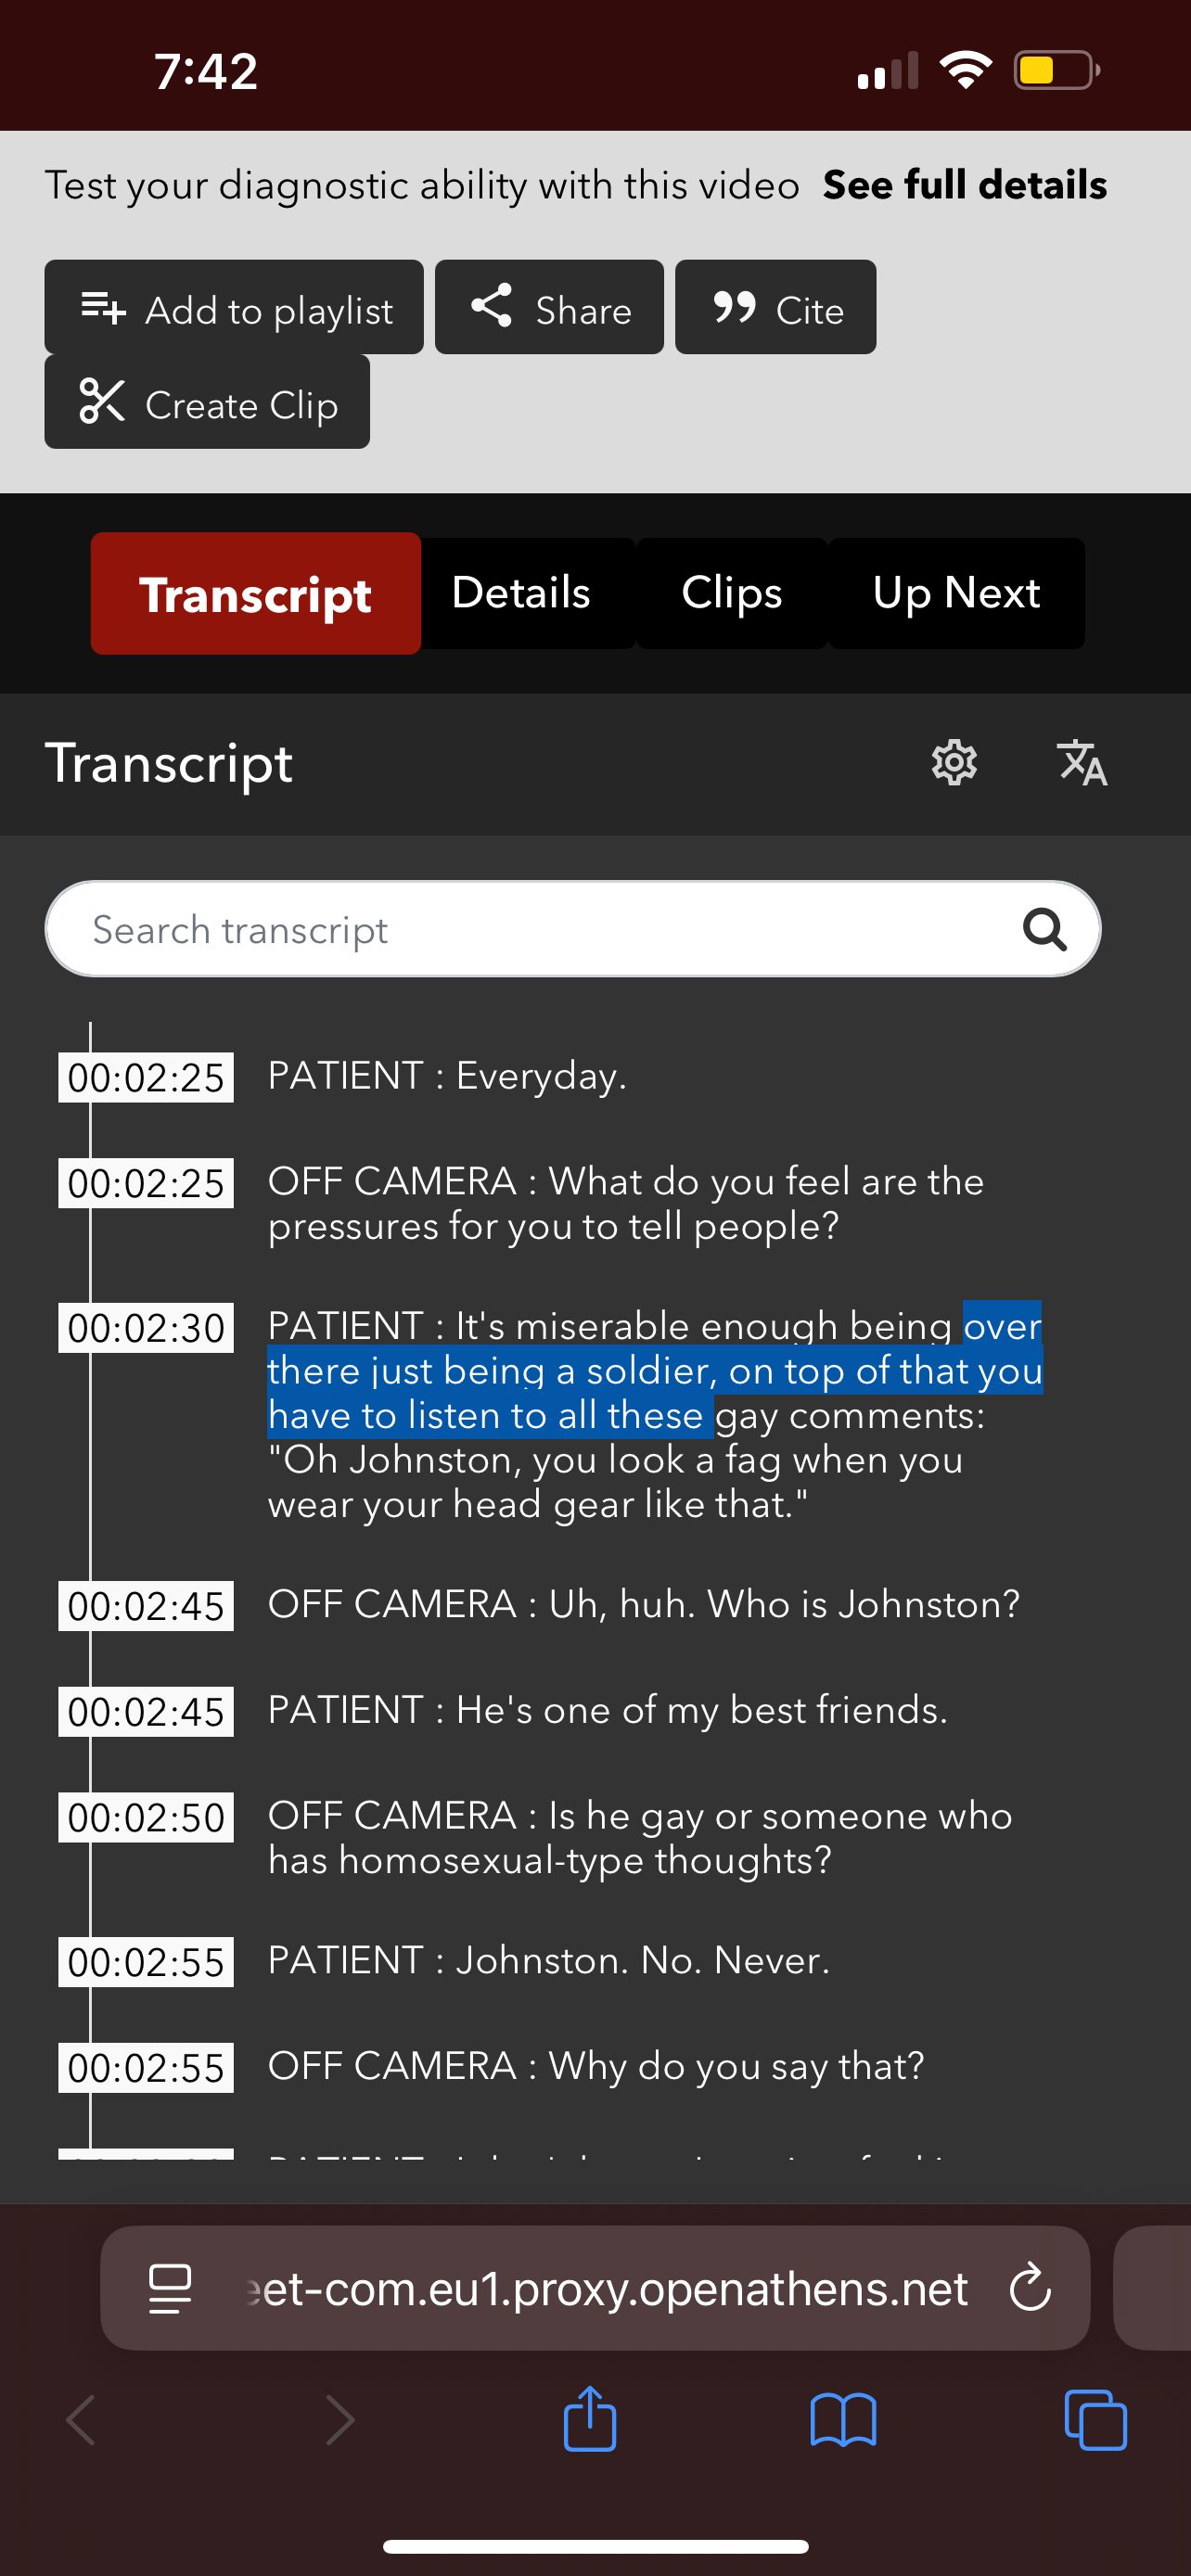Tap the search magnifier icon
The width and height of the screenshot is (1191, 2576).
coord(1044,929)
